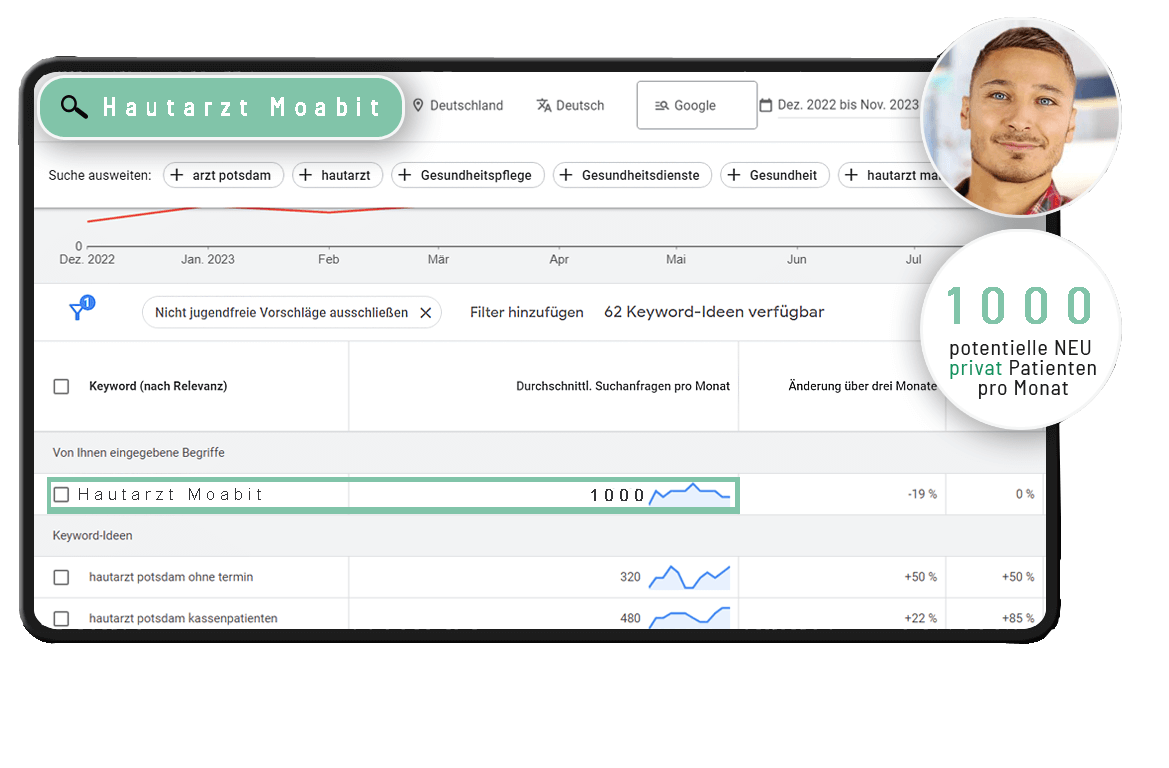
Task: Open the date range 'Dez. 2022 bis Nov. 2023'
Action: pos(847,105)
